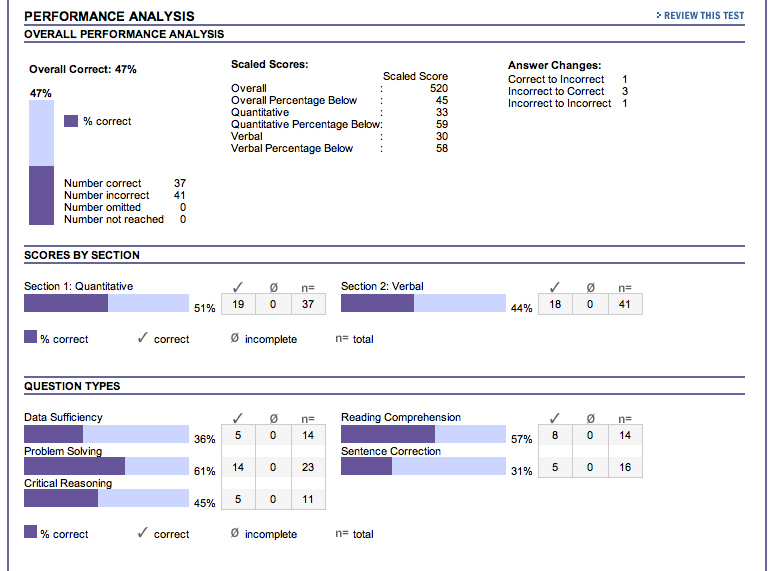Viewport: 781px width, 571px height.
Task: Click the Correct to Incorrect label
Action: pyautogui.click(x=556, y=79)
